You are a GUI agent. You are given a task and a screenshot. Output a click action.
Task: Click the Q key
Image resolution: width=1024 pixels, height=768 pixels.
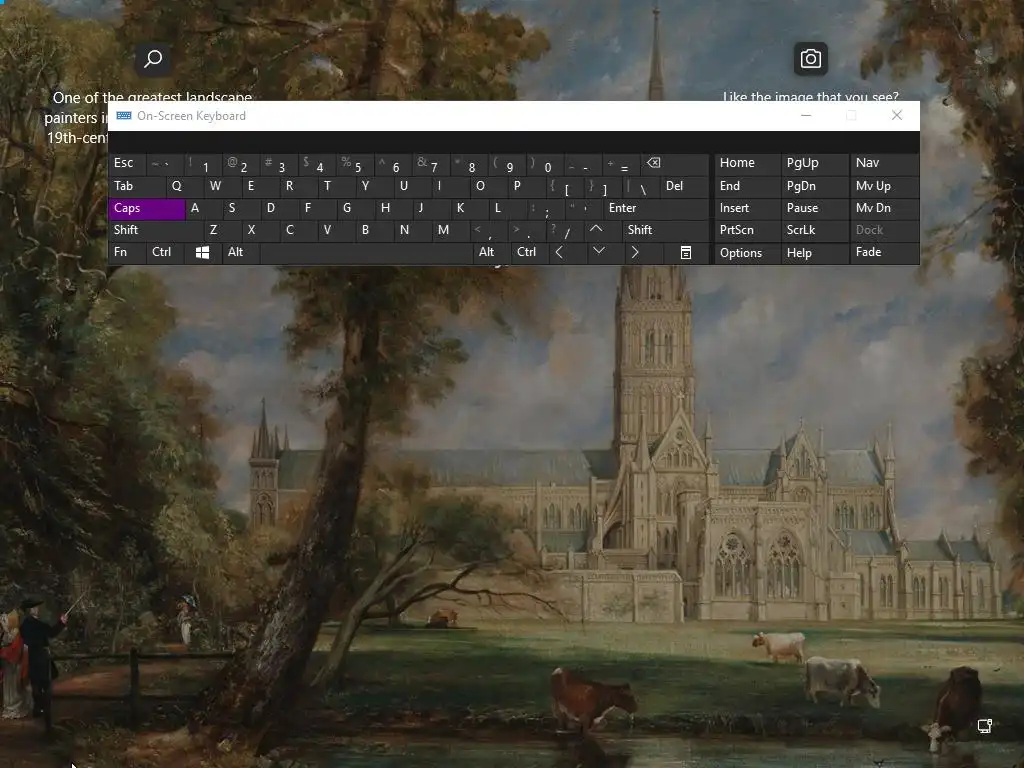pos(185,186)
